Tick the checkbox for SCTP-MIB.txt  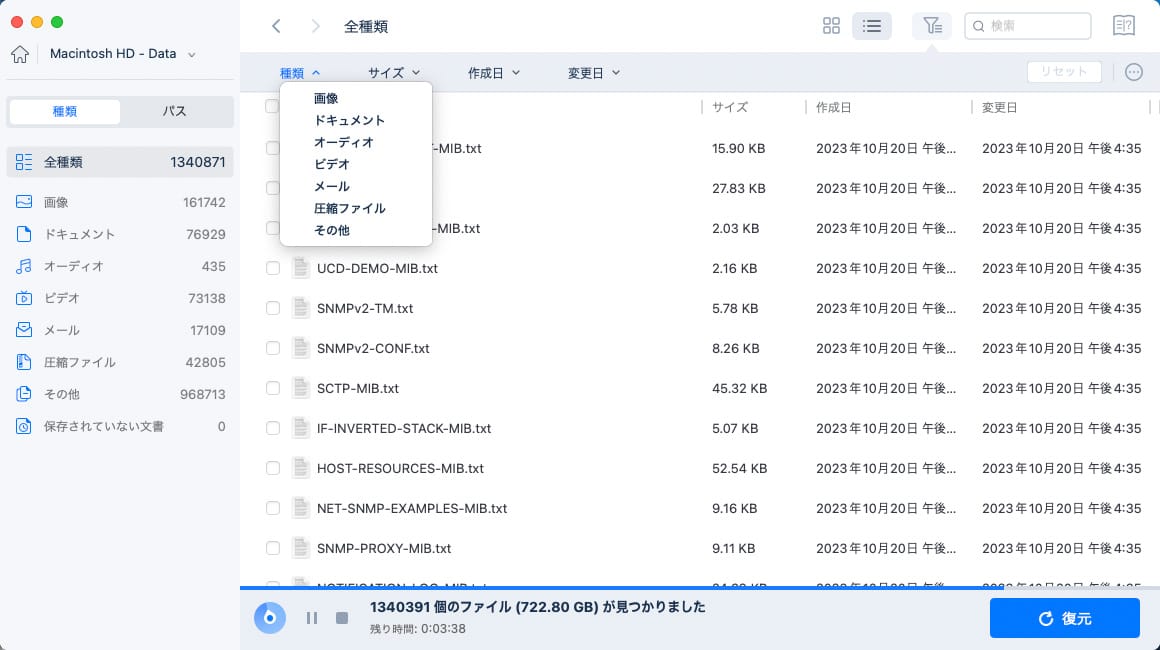(x=273, y=388)
